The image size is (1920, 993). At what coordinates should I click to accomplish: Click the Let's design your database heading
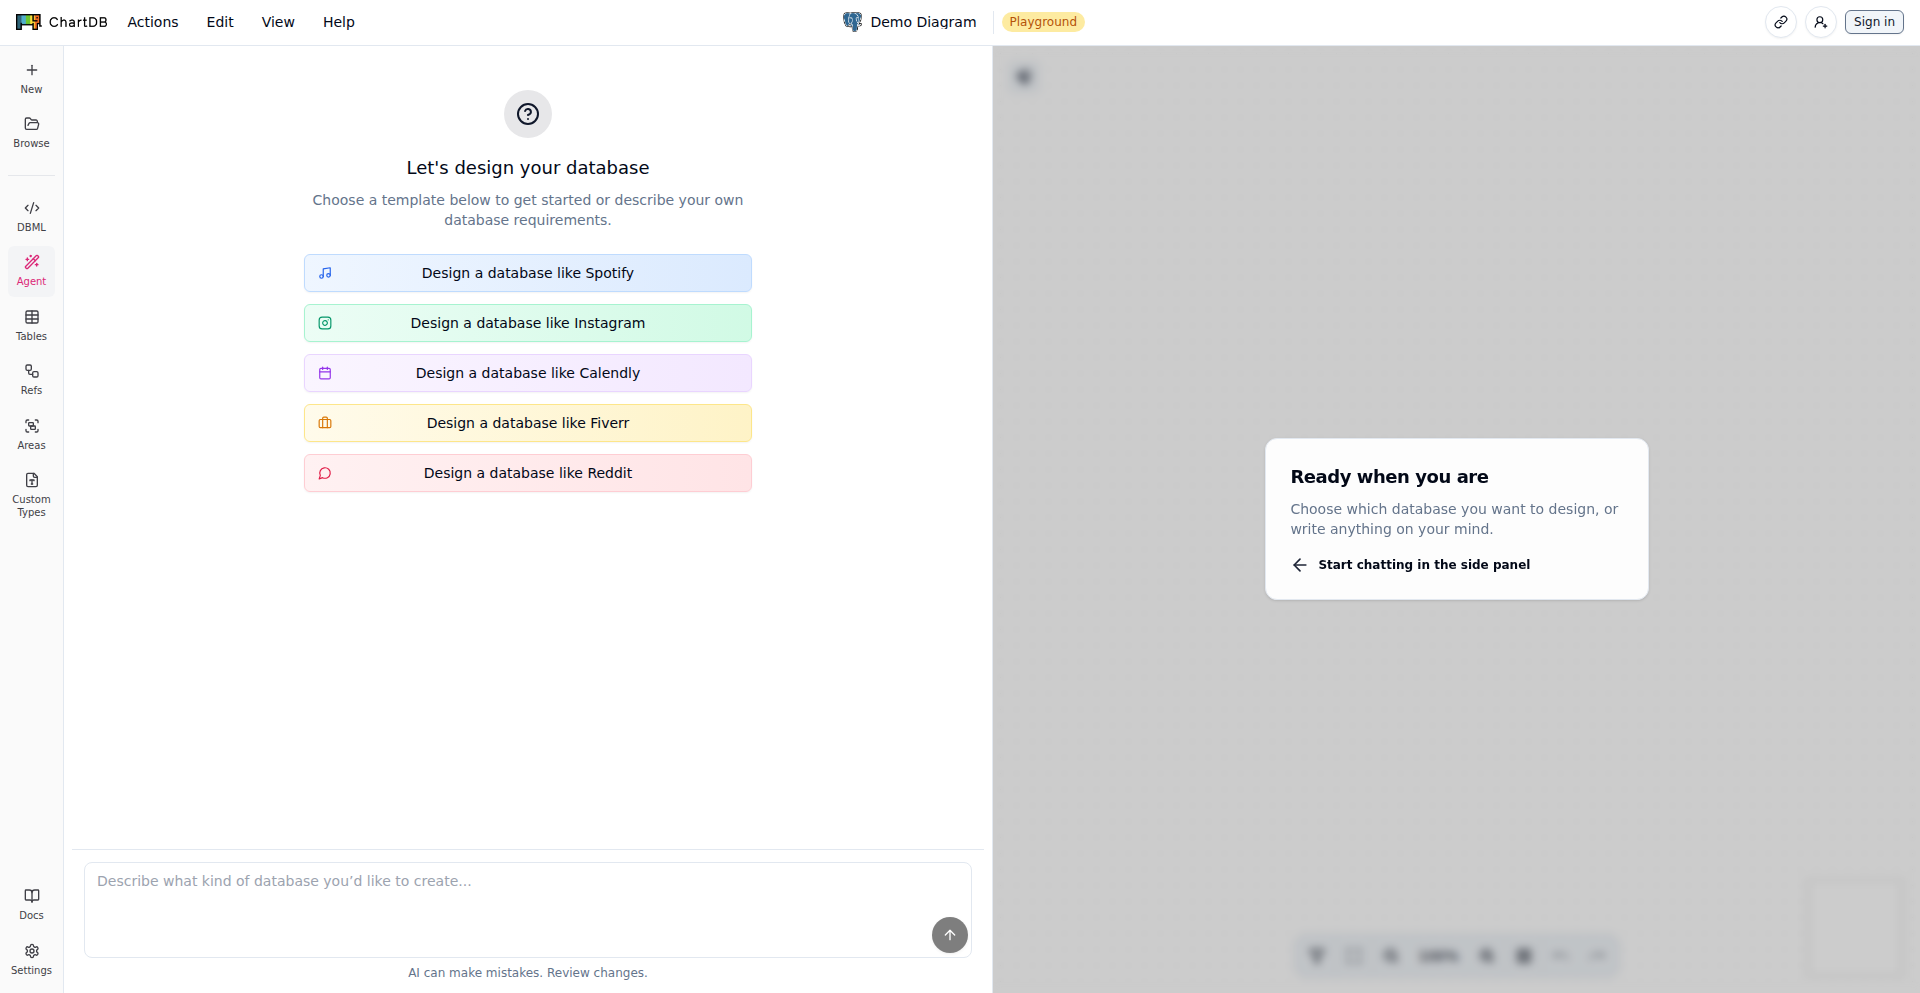click(528, 168)
